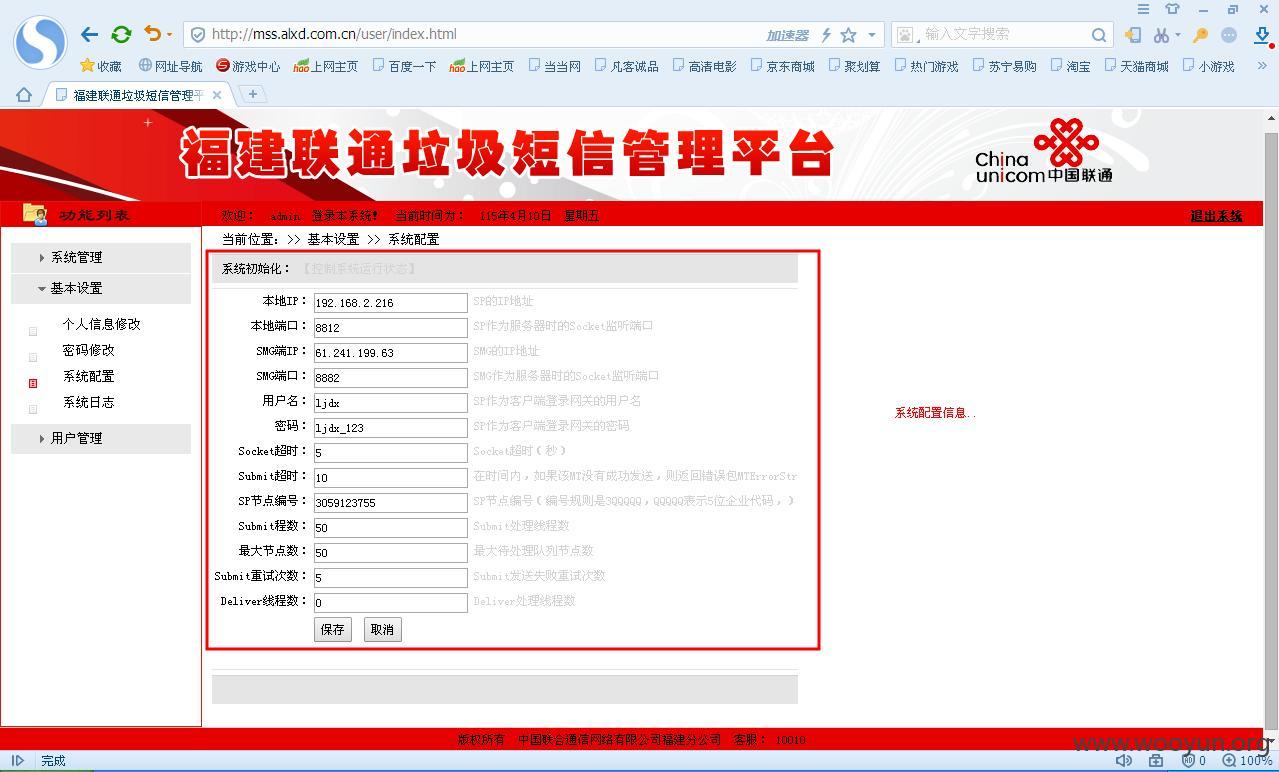Click the Socket超时 input field
Screen dimensions: 1279x772
(x=391, y=452)
